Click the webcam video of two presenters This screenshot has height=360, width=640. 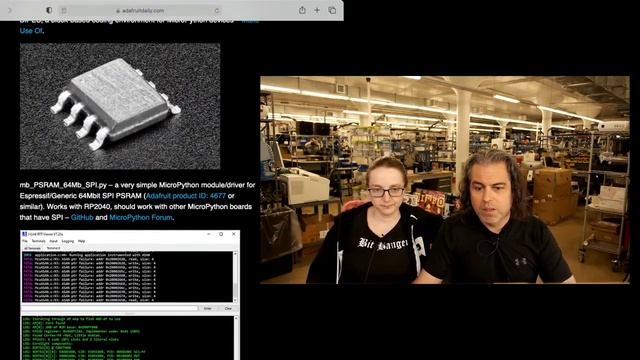pos(445,180)
